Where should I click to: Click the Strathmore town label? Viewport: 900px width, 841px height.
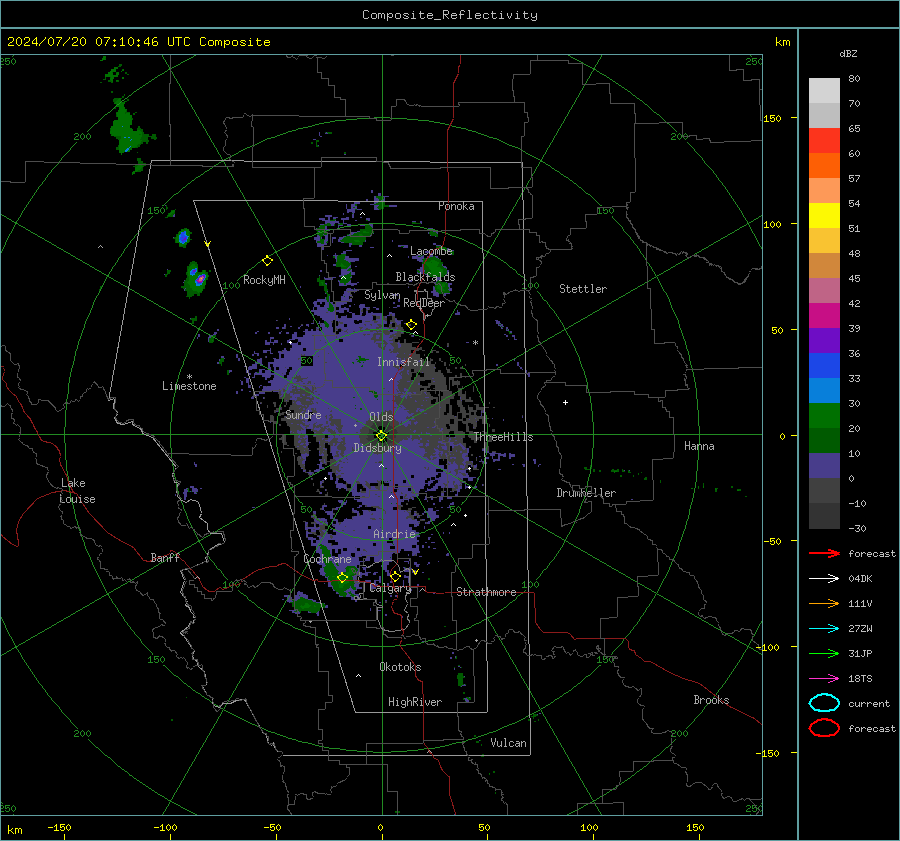(x=486, y=592)
